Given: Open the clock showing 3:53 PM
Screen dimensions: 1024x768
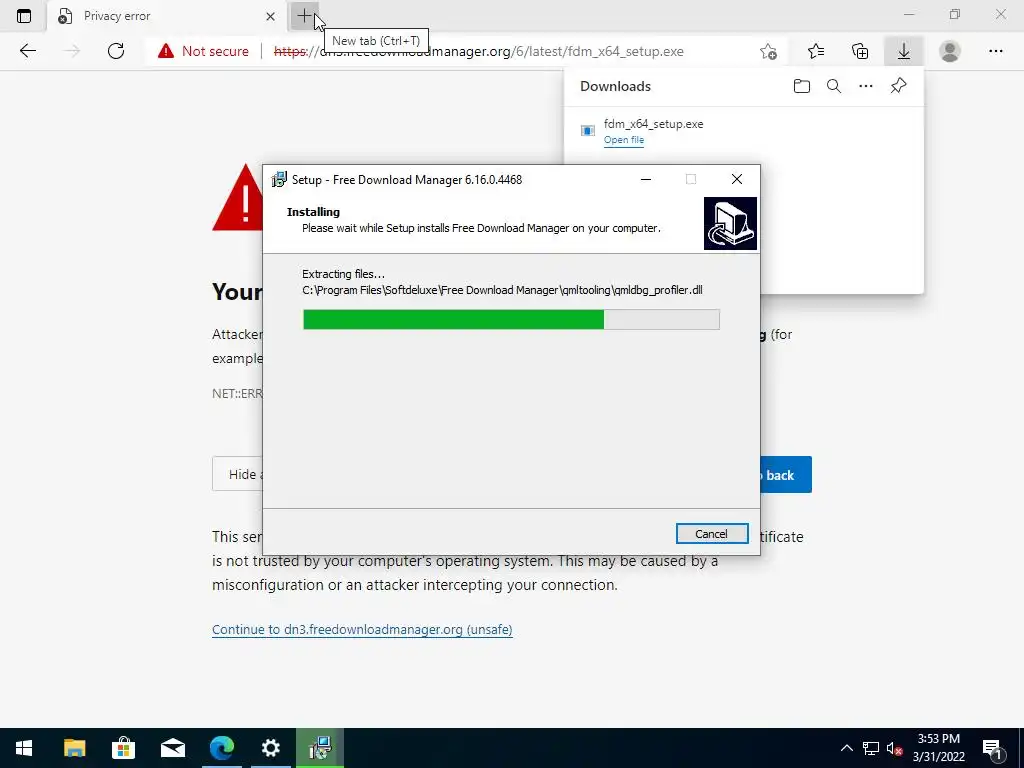Looking at the screenshot, I should pyautogui.click(x=938, y=748).
